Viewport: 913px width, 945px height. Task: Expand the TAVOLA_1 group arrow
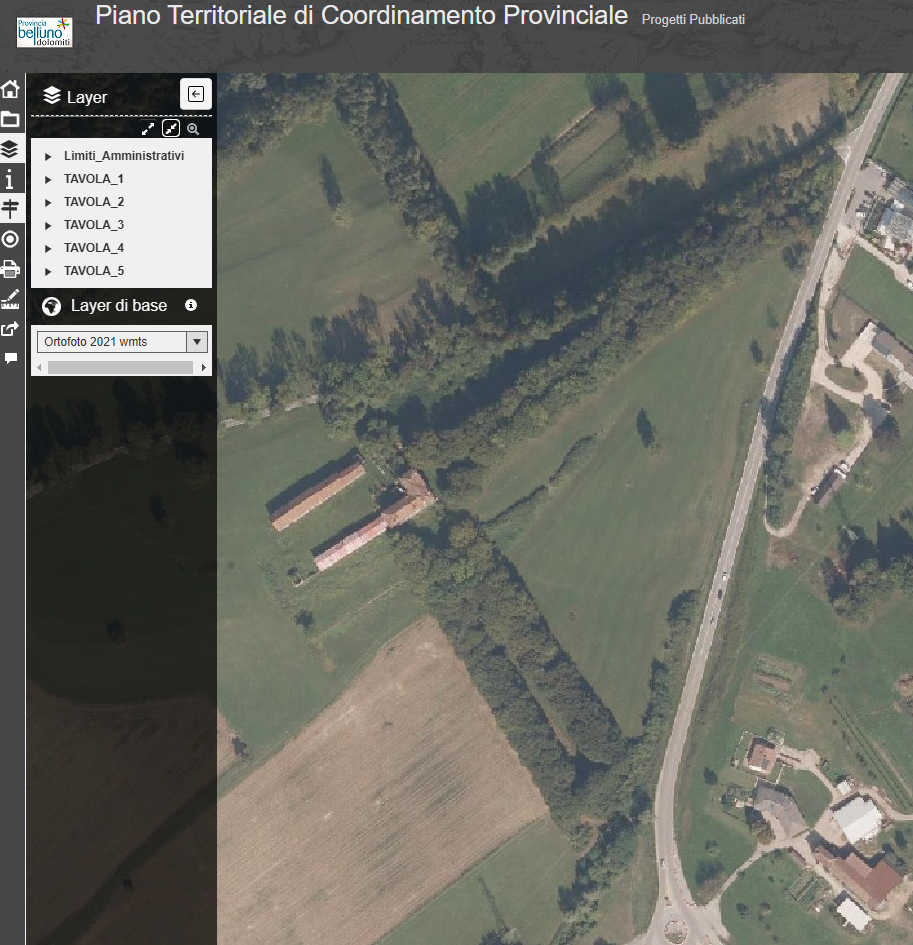(x=48, y=180)
